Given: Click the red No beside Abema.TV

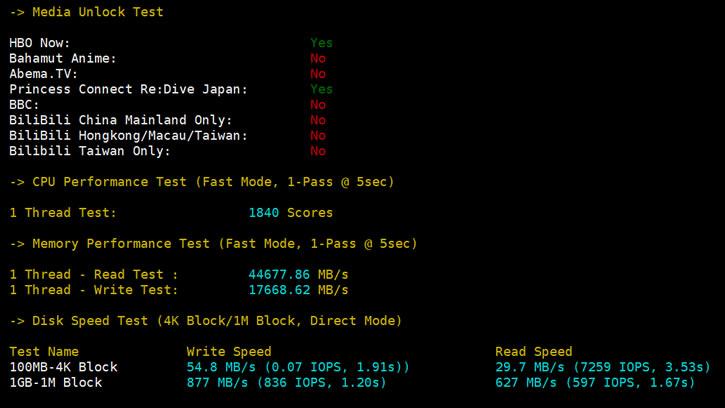Looking at the screenshot, I should coord(318,74).
